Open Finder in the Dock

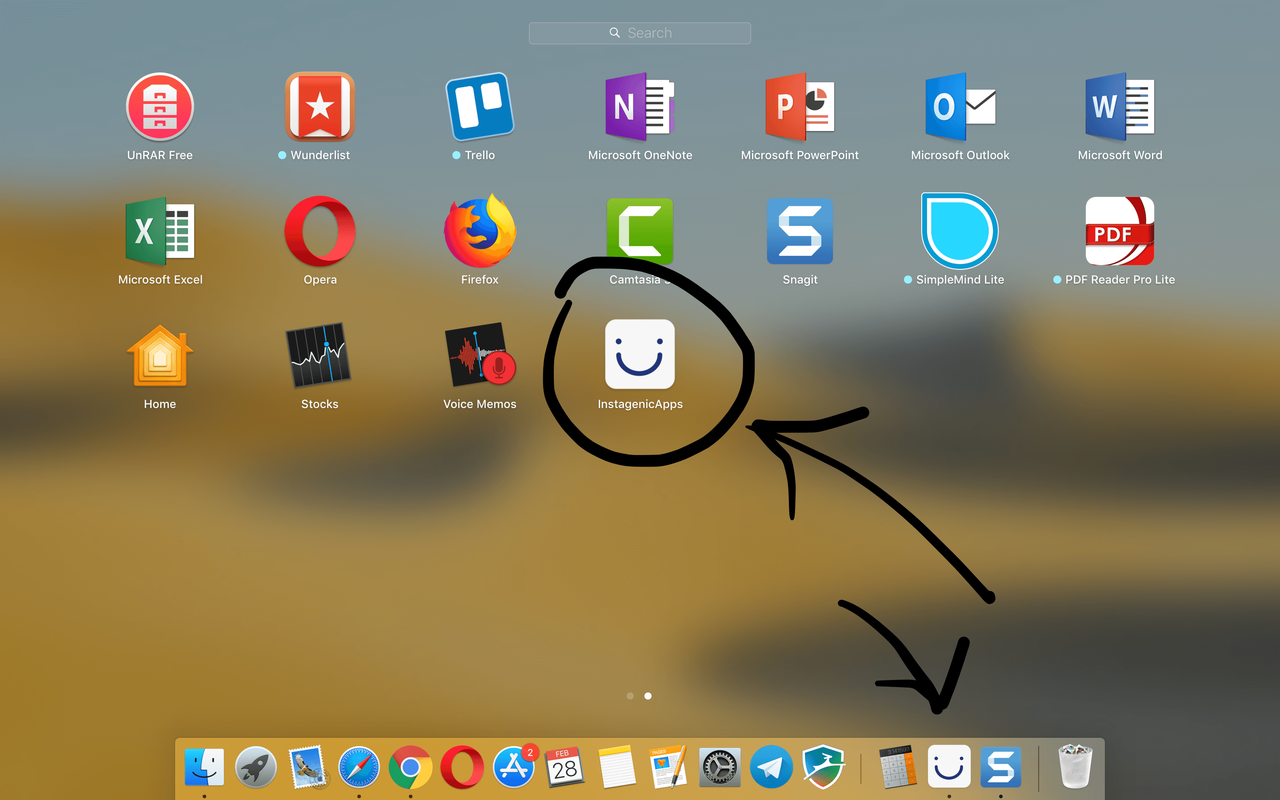[205, 767]
